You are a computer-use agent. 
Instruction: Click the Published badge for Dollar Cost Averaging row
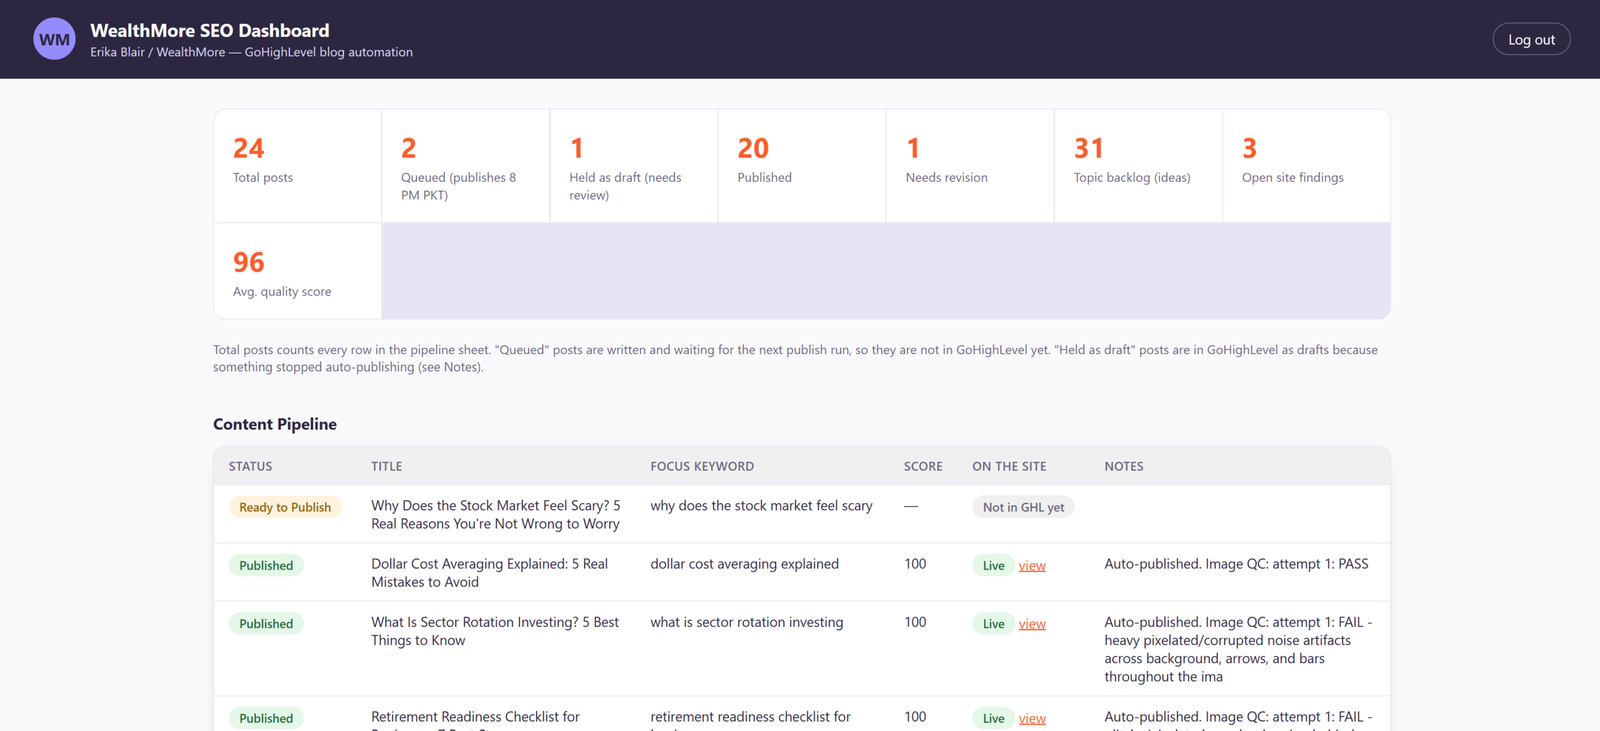266,565
